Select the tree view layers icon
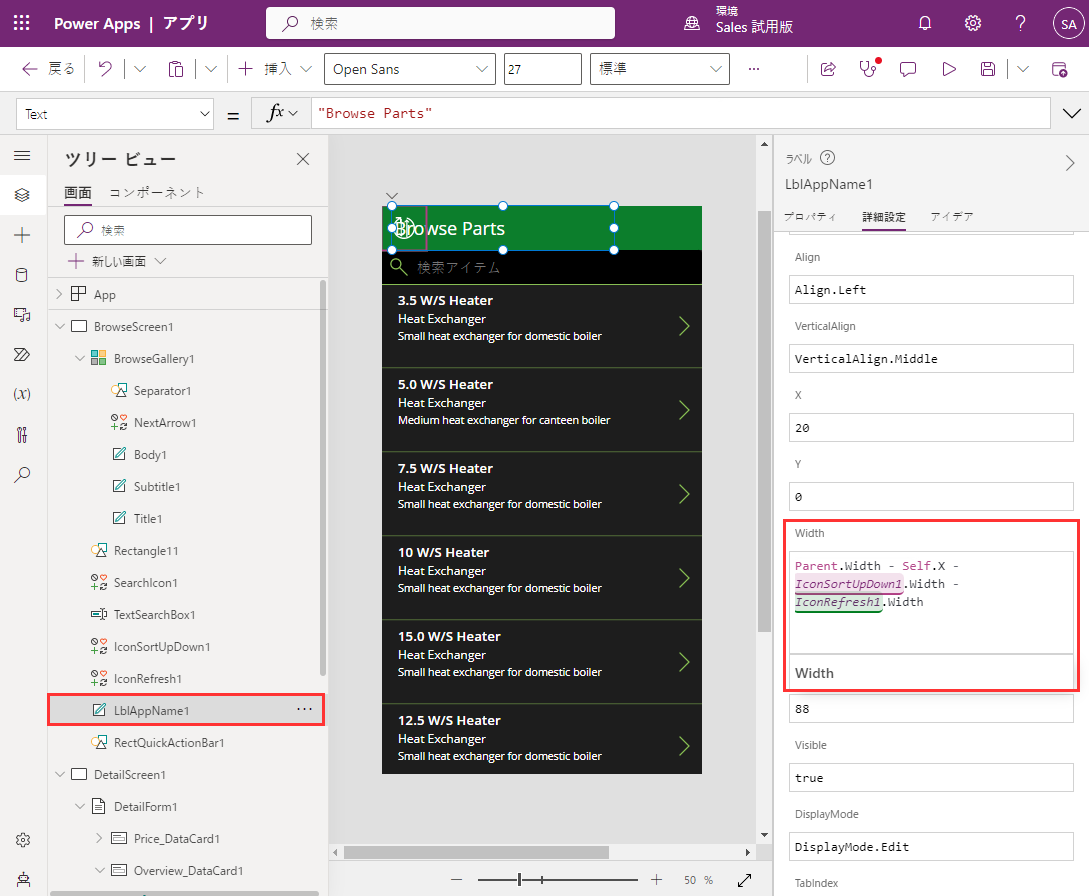 22,195
